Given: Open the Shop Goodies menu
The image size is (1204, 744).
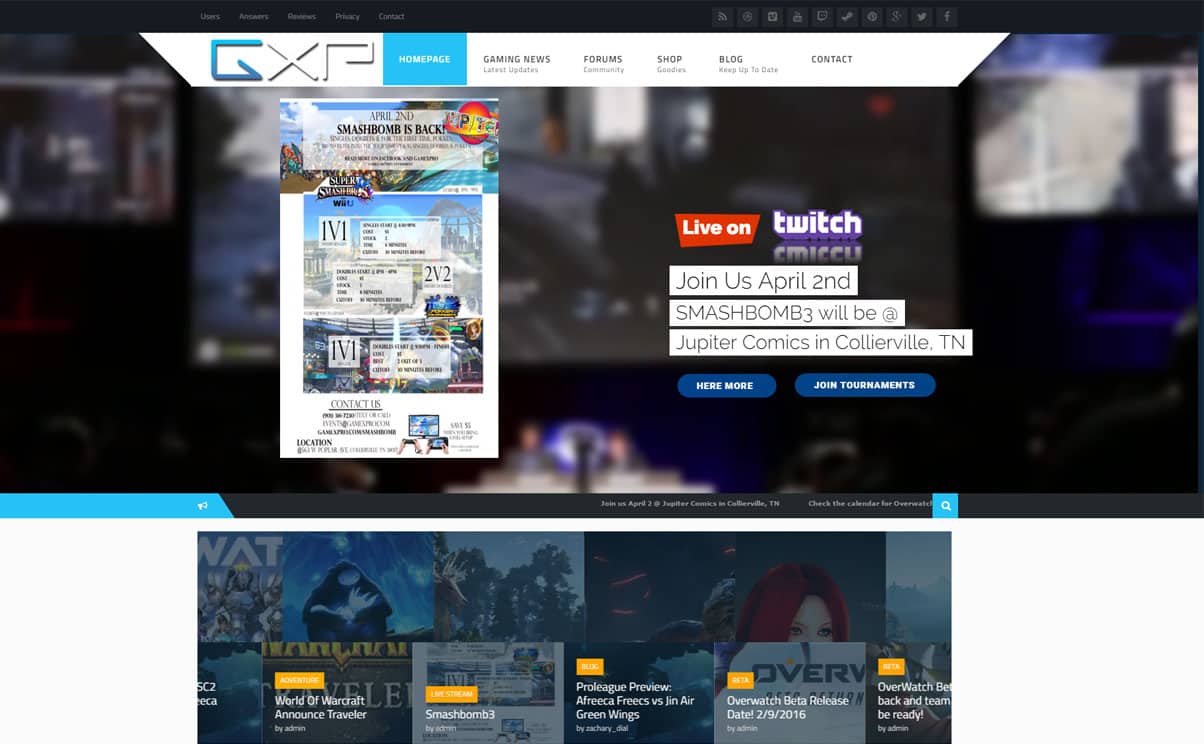Looking at the screenshot, I should pos(671,64).
